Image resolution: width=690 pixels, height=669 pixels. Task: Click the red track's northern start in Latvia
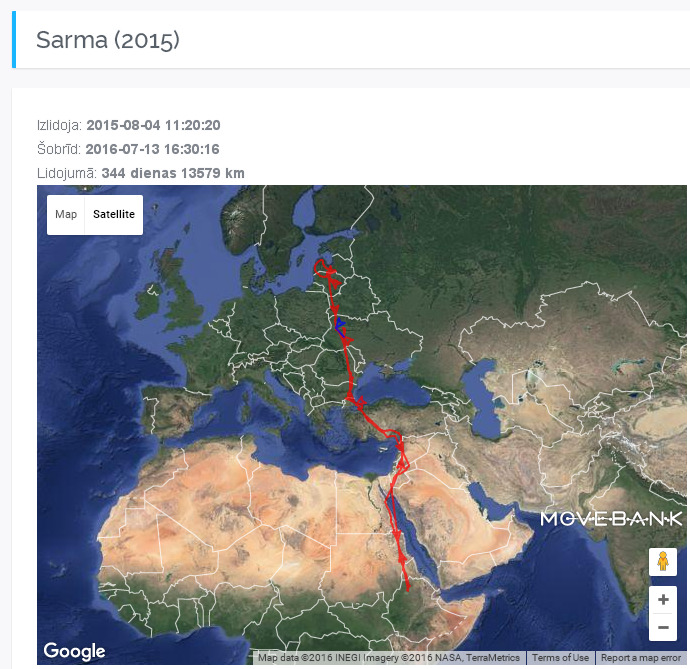coord(319,263)
